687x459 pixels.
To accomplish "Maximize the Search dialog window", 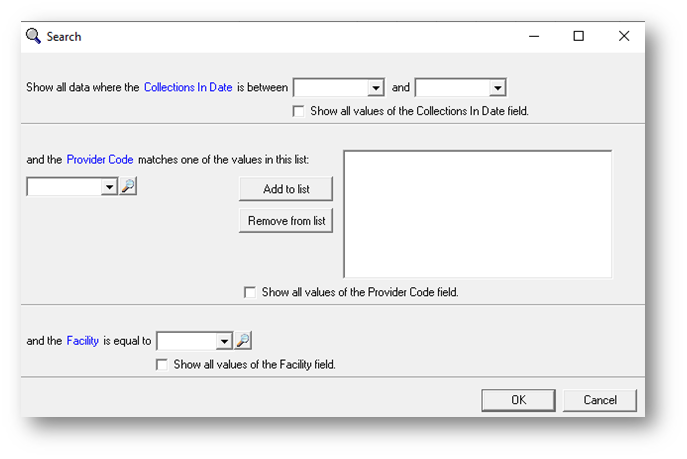I will [x=578, y=36].
